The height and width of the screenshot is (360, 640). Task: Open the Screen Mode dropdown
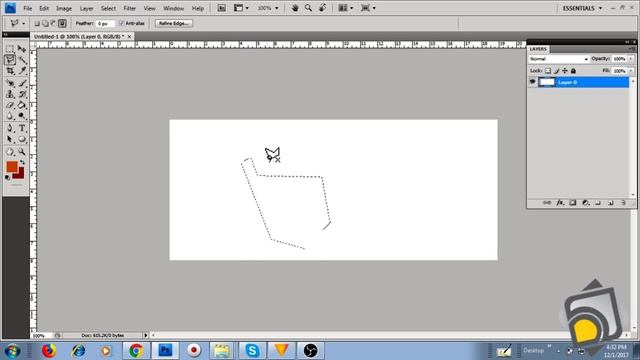[368, 8]
